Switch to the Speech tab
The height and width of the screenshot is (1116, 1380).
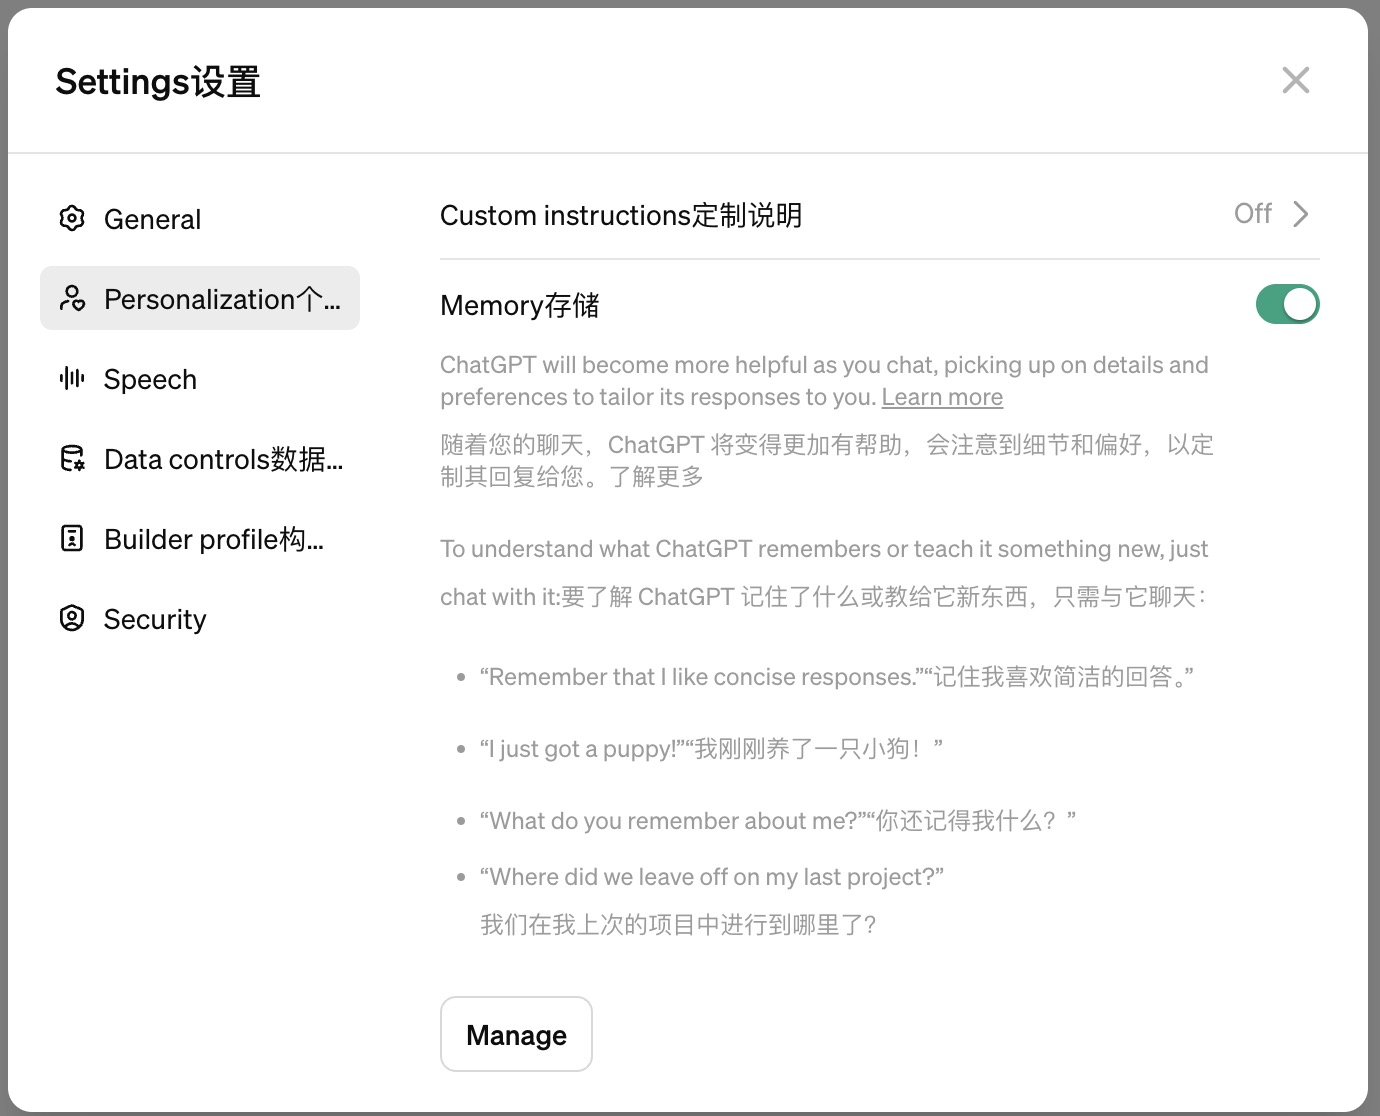(200, 378)
